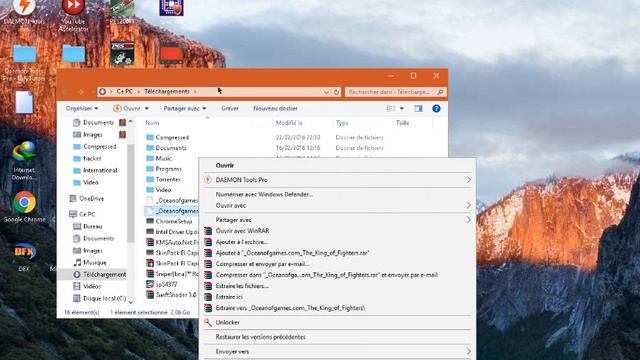Open the address bar history dropdown
The image size is (640, 360).
(327, 92)
